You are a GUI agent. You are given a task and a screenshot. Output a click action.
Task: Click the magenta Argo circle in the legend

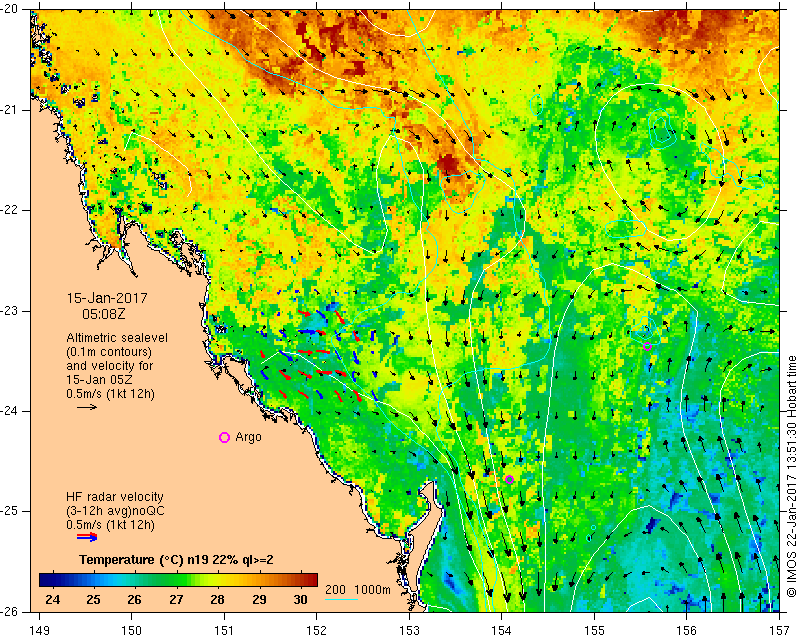[224, 437]
